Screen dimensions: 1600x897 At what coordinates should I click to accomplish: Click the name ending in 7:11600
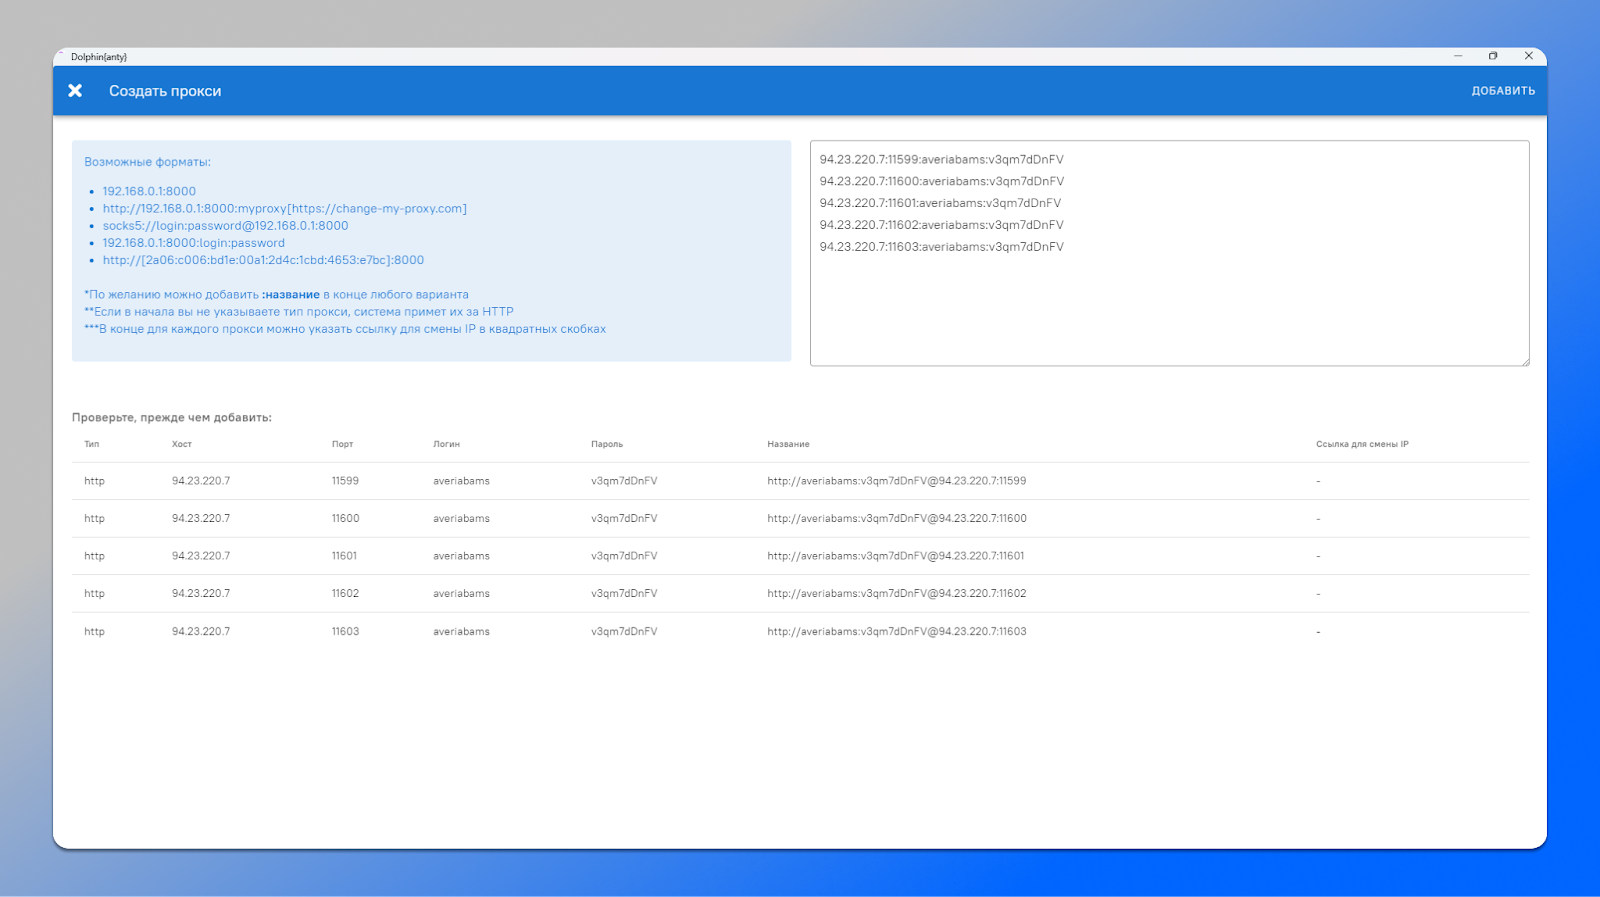(x=897, y=518)
